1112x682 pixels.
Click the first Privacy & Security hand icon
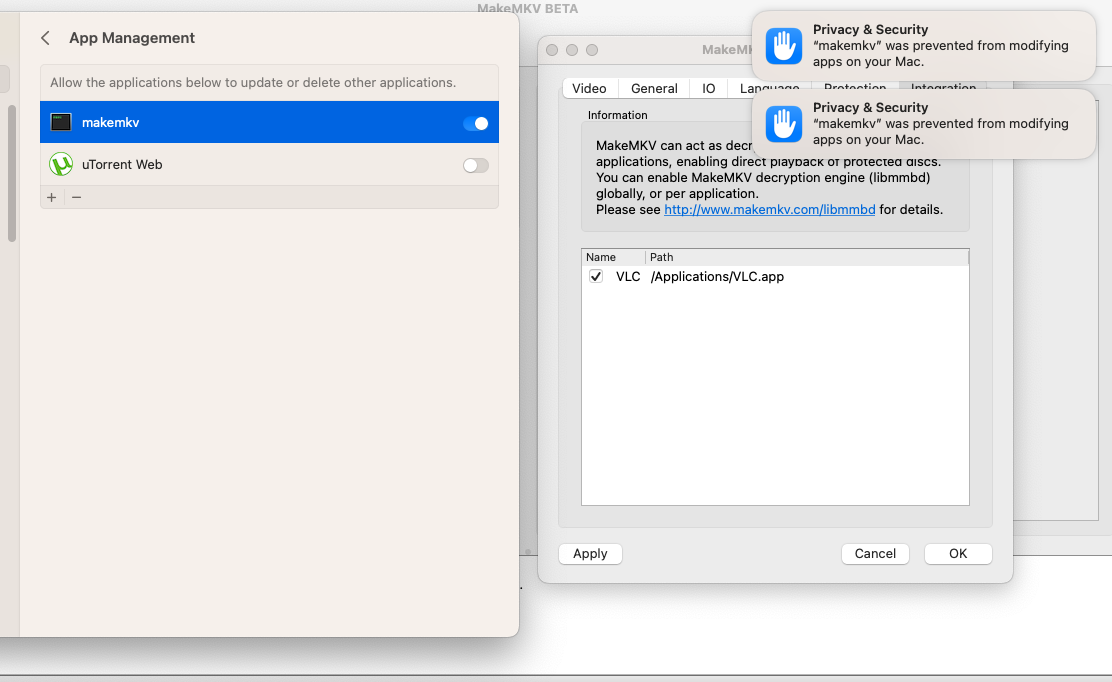tap(784, 46)
